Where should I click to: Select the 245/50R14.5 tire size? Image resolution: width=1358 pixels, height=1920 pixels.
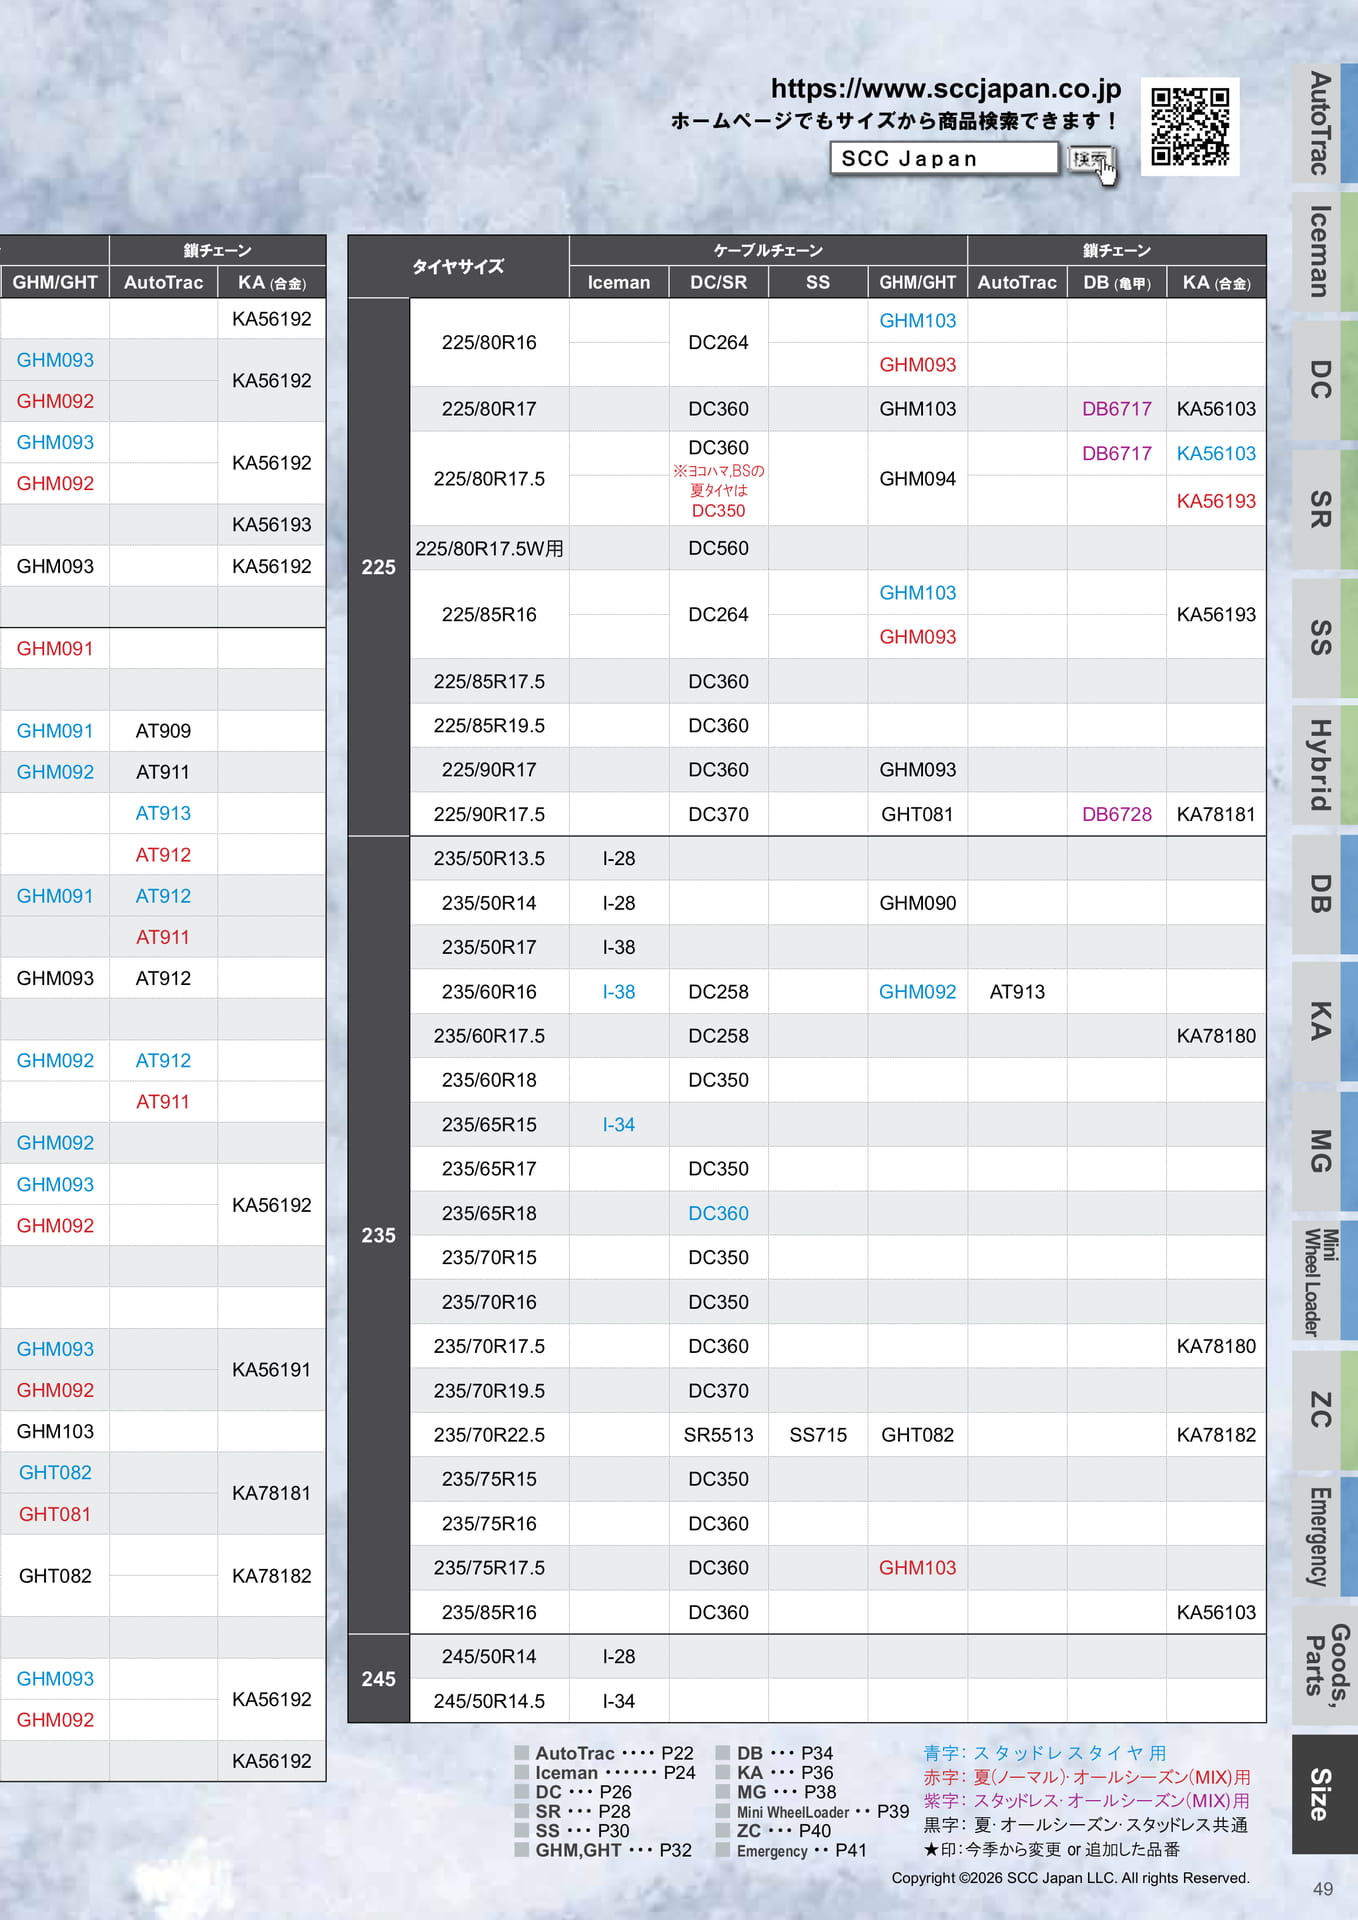489,1701
